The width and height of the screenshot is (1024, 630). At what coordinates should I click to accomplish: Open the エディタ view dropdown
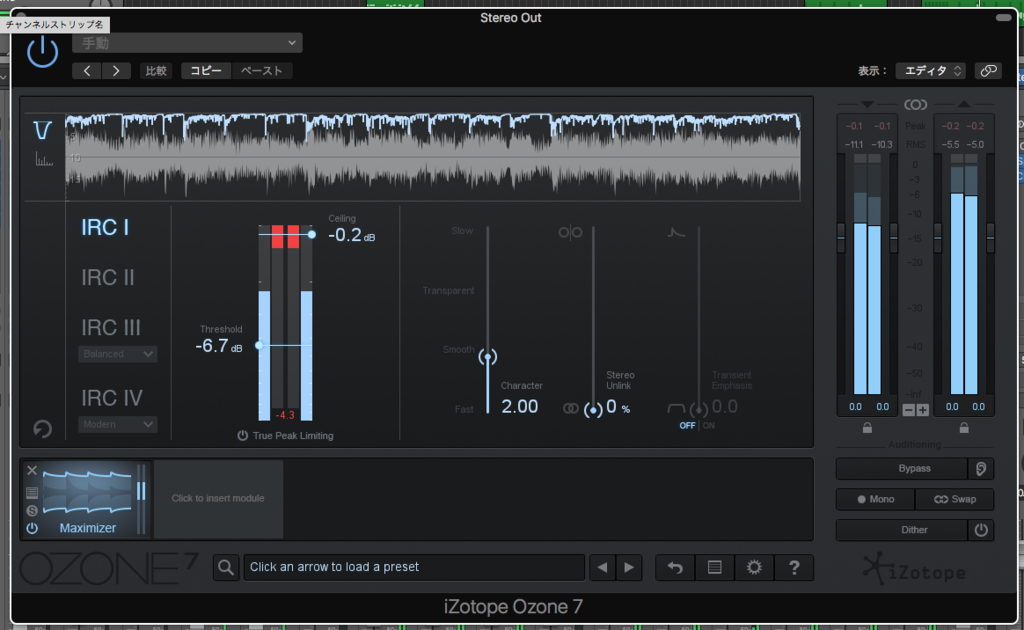[x=931, y=71]
